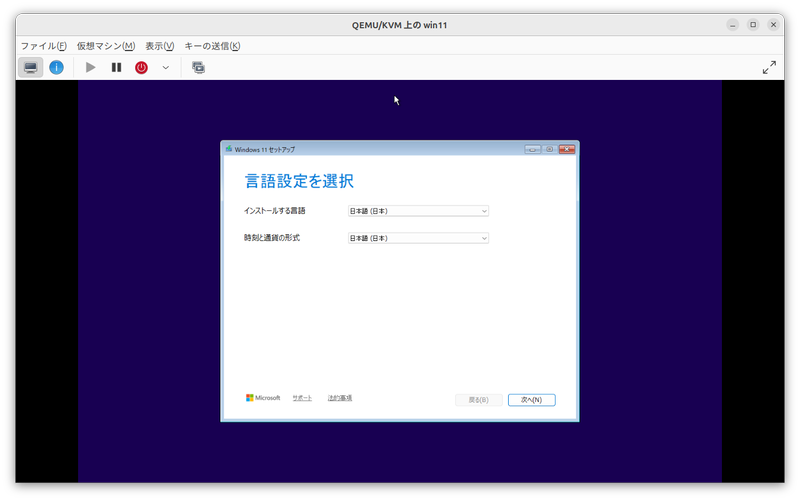Open the 法的事項 link
Viewport: 800px width, 500px height.
(x=340, y=398)
